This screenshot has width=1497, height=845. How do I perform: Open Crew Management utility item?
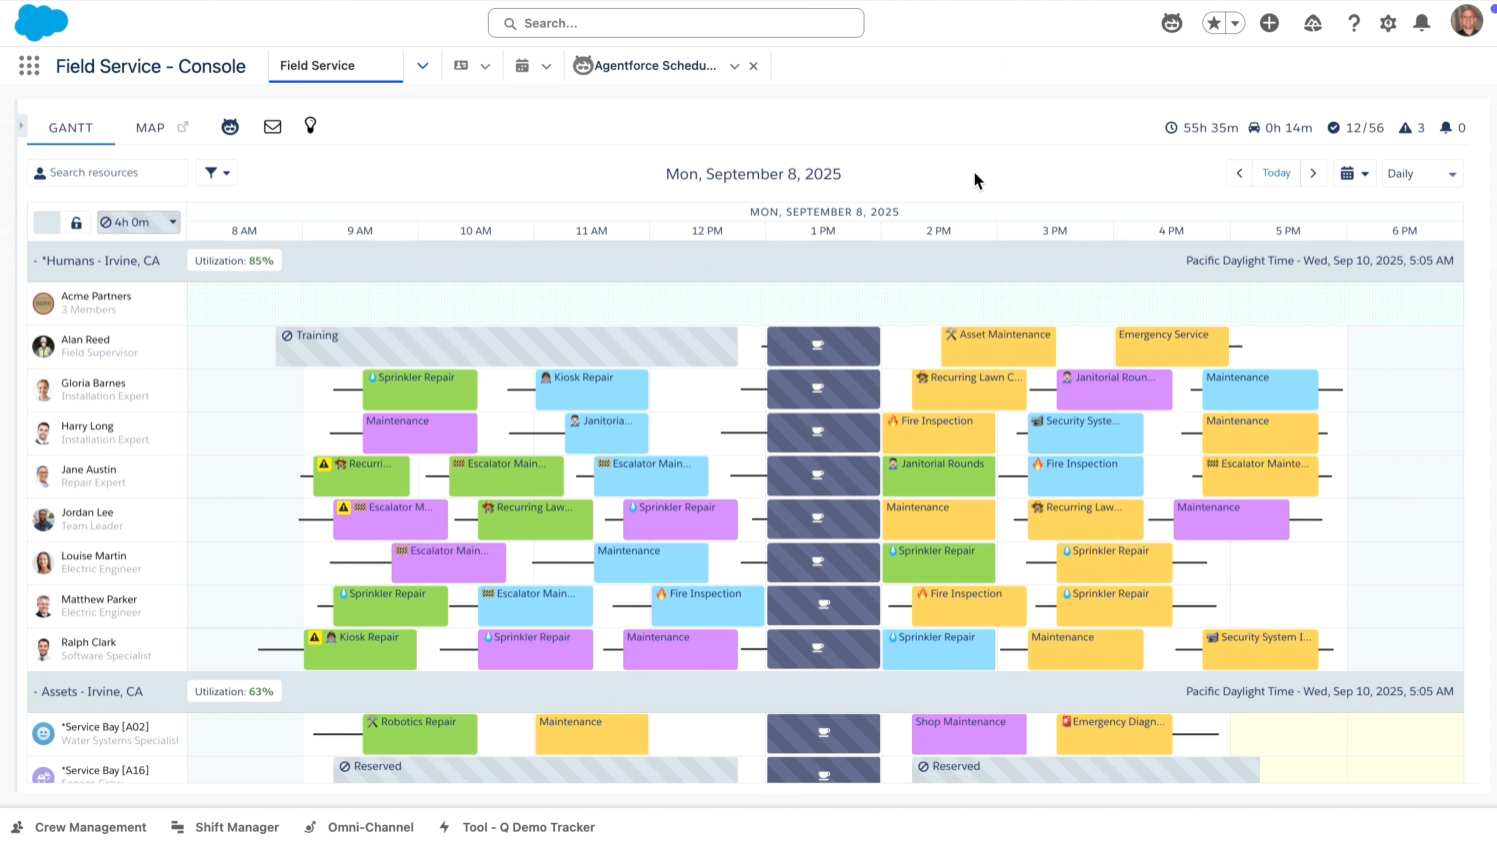pos(79,827)
